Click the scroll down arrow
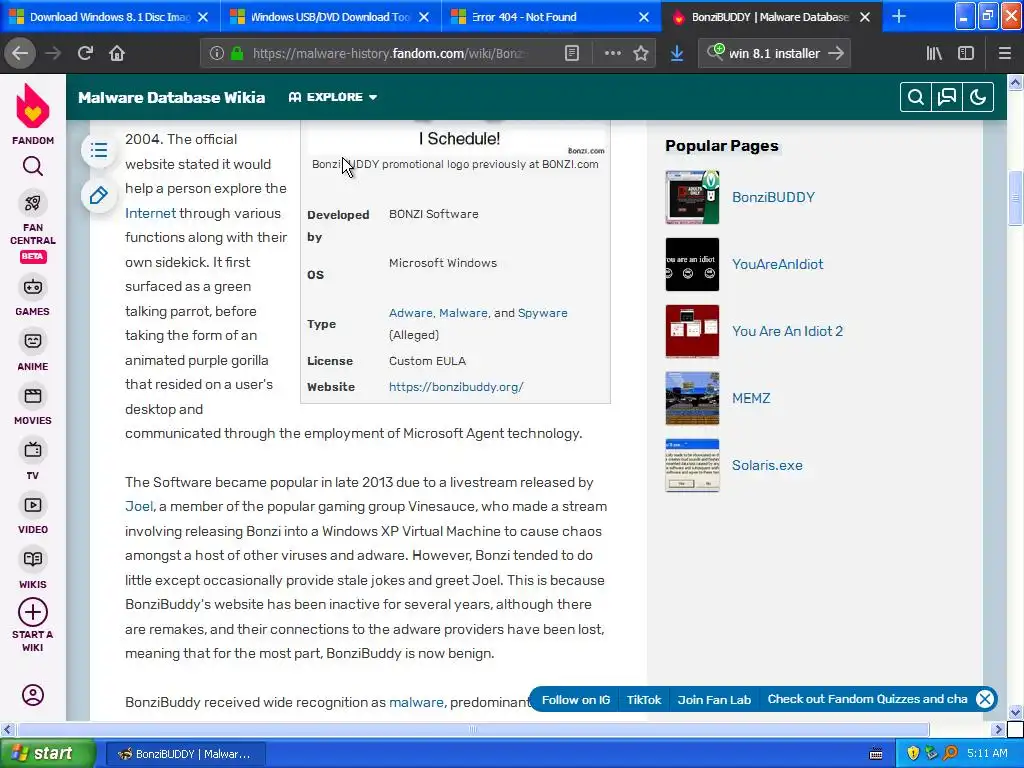 coord(1015,712)
